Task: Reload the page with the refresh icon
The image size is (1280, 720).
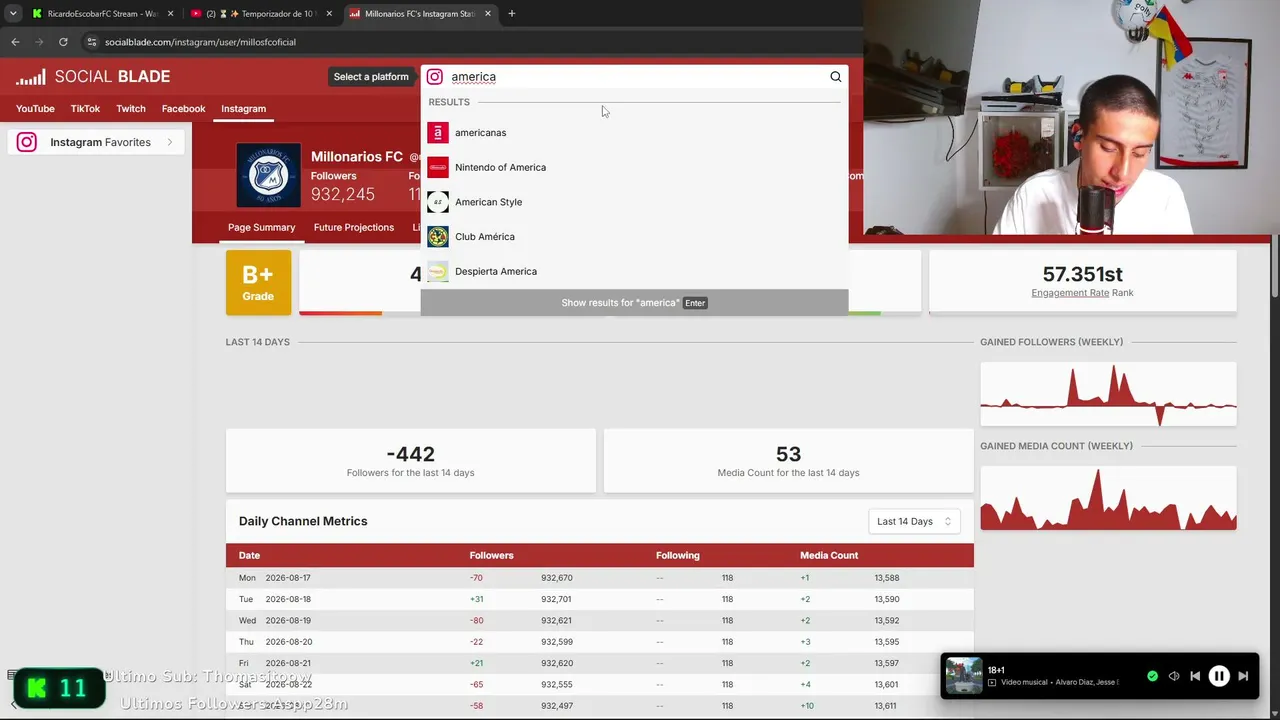Action: coord(63,42)
